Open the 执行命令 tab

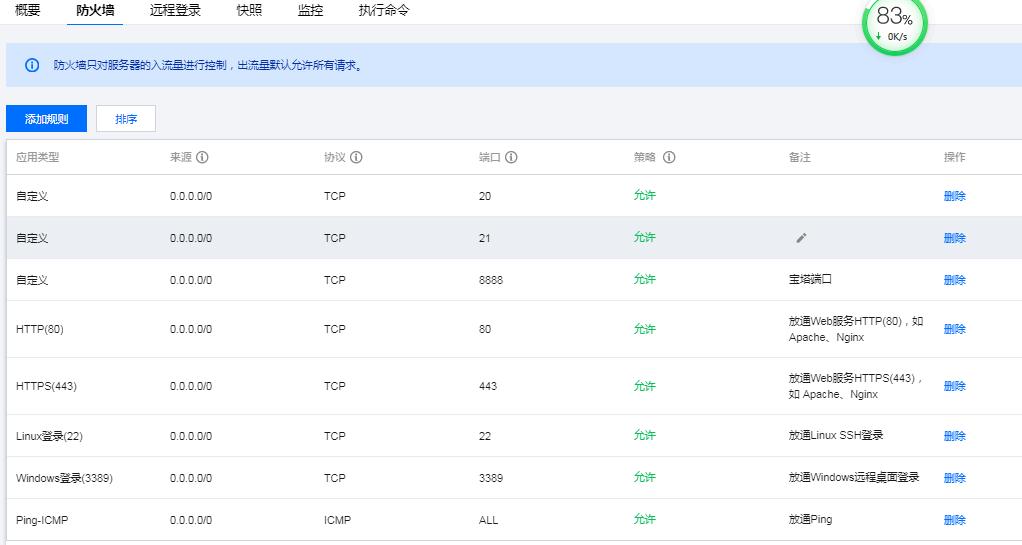click(x=384, y=10)
